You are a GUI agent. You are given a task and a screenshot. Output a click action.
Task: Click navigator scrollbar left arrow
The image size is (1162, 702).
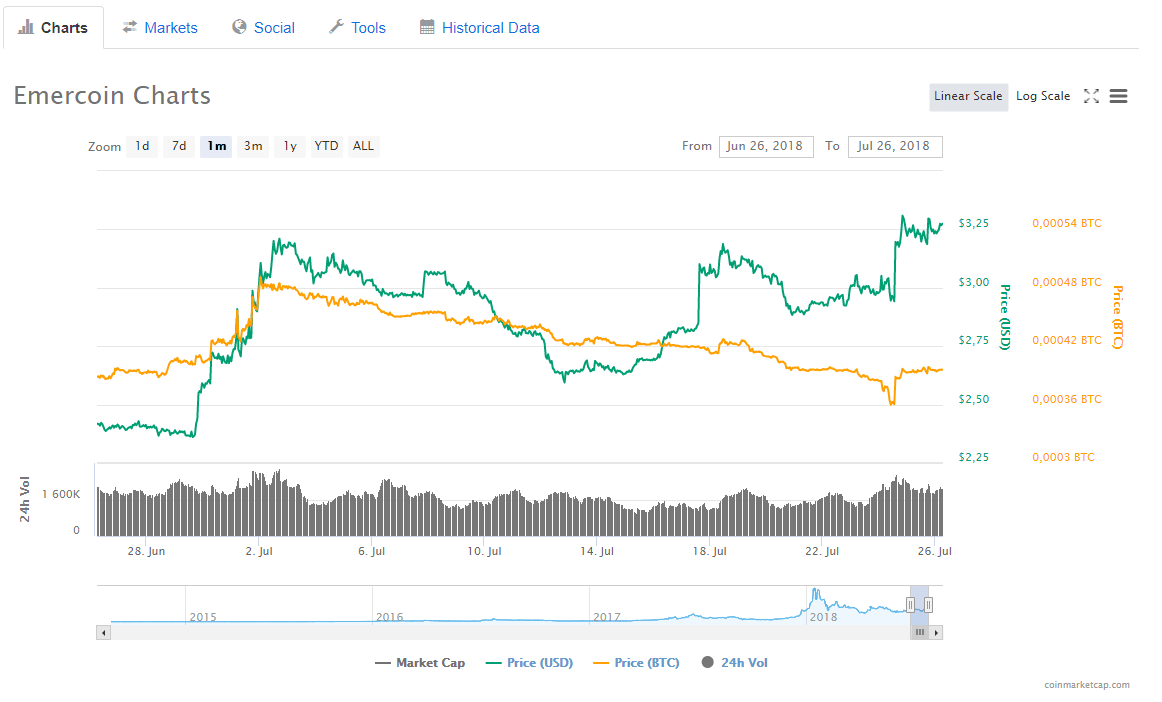pyautogui.click(x=103, y=632)
